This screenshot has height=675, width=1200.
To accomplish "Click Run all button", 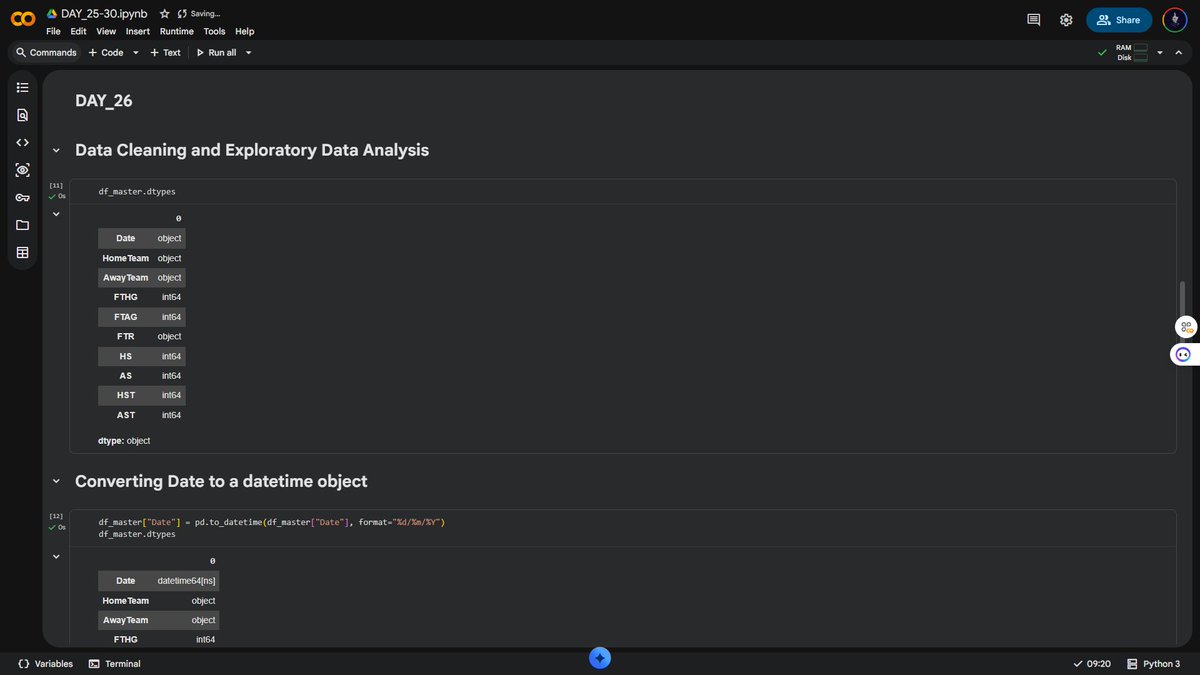I will 217,52.
